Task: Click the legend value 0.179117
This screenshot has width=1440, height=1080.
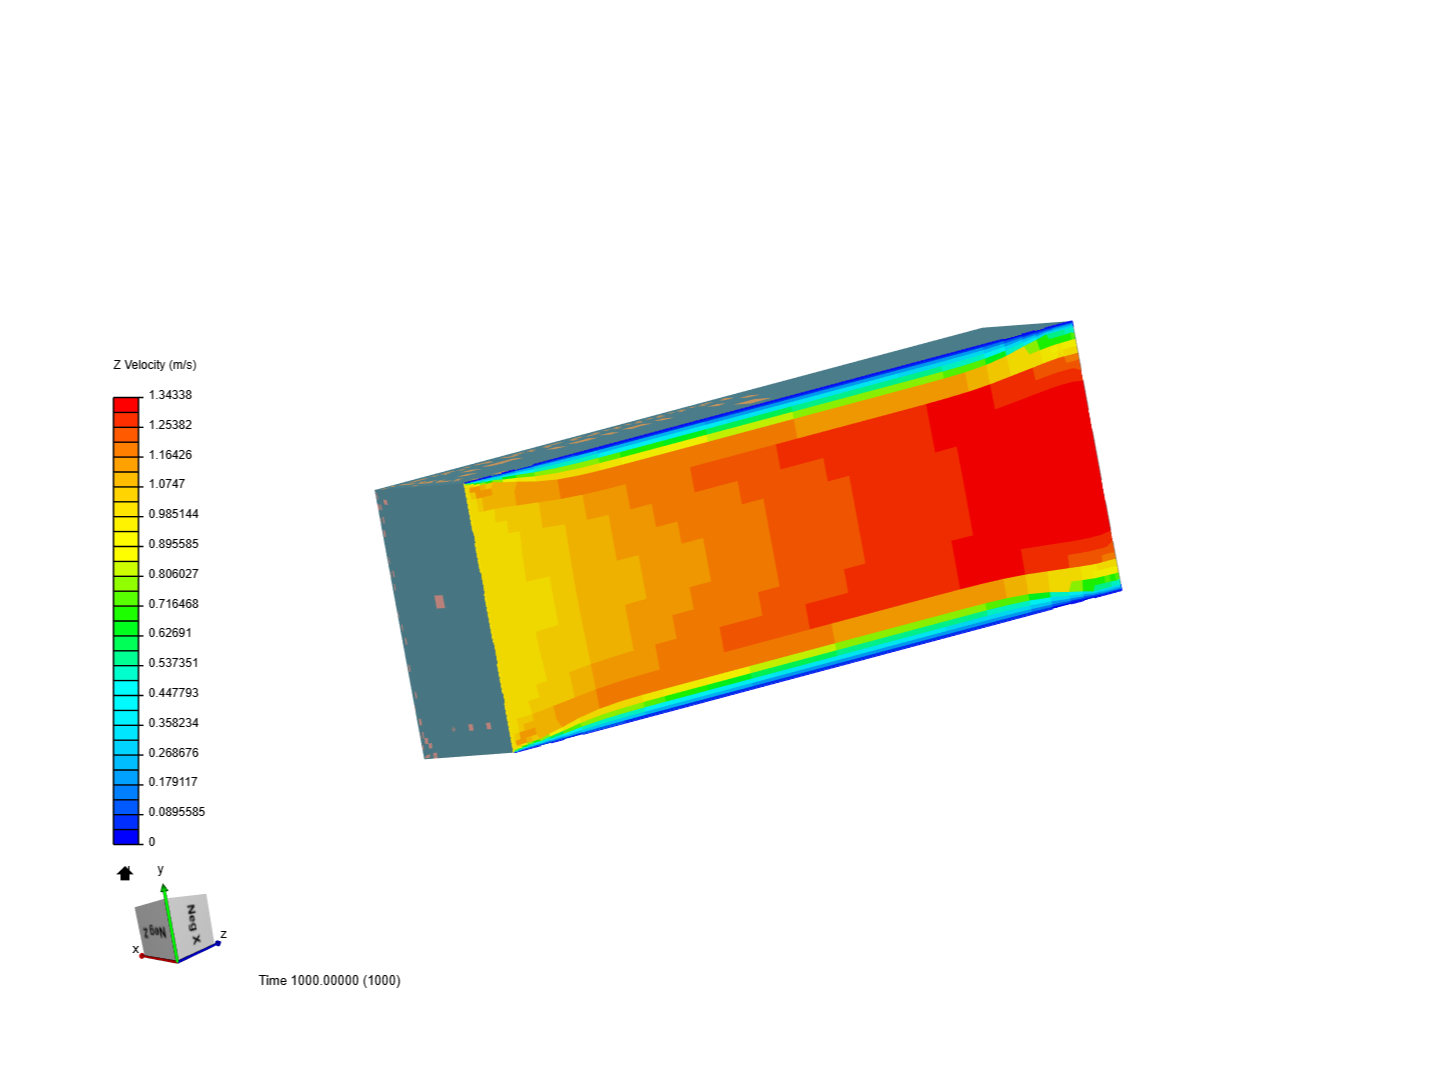Action: point(174,782)
